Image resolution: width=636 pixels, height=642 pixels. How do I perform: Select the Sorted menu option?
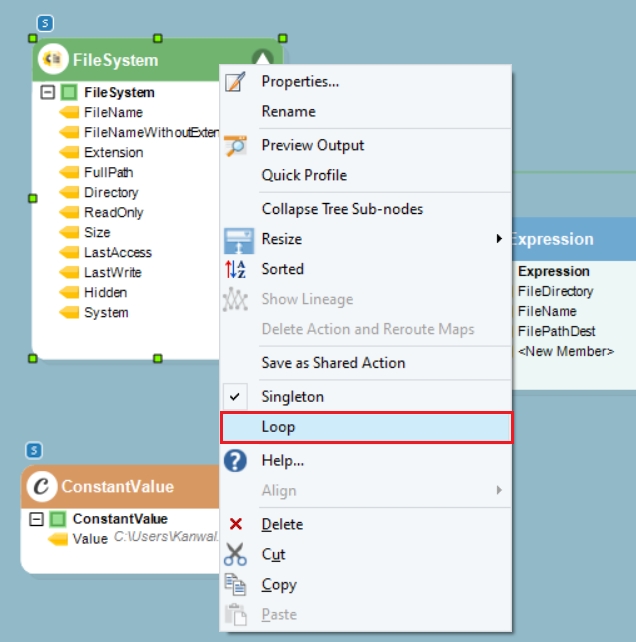(366, 269)
